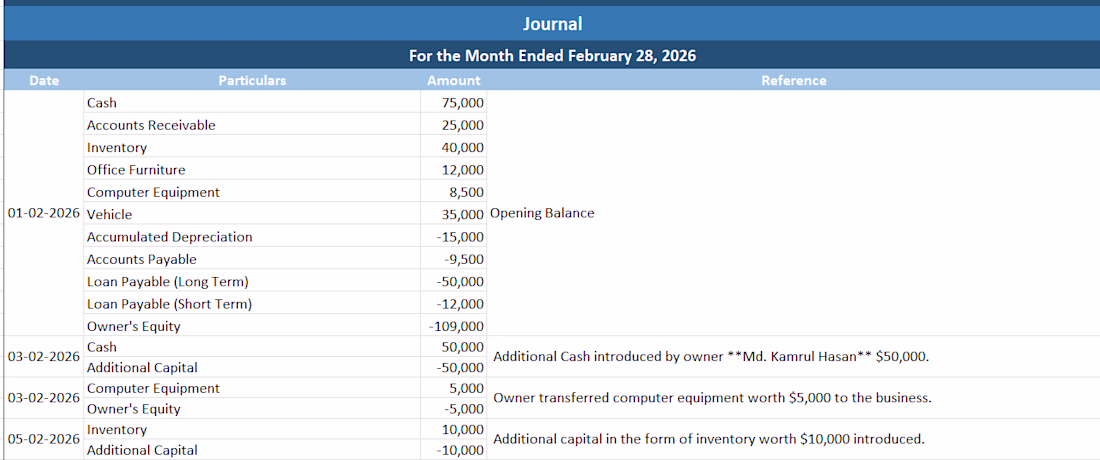
Task: Click the Inventory cell with 40,000 amount
Action: click(x=252, y=147)
